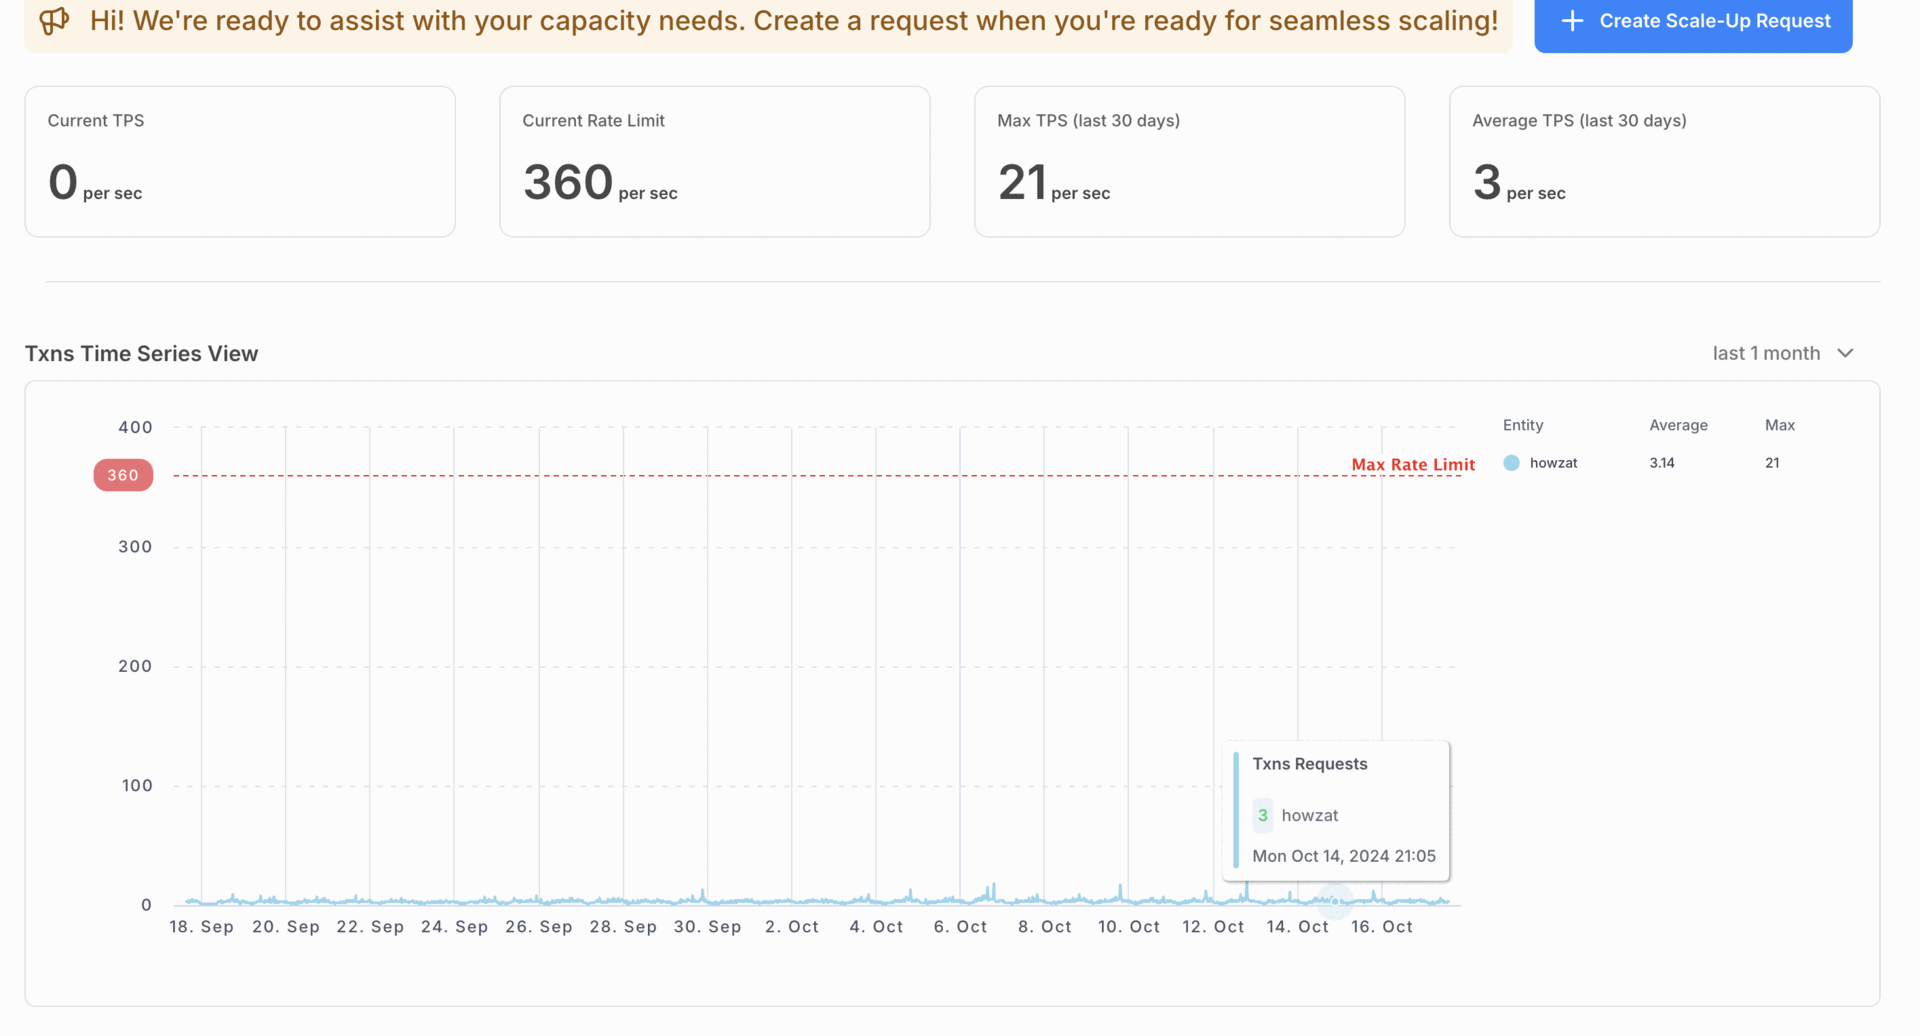Open the Max TPS last 30 days card
Image resolution: width=1920 pixels, height=1036 pixels.
pos(1189,161)
